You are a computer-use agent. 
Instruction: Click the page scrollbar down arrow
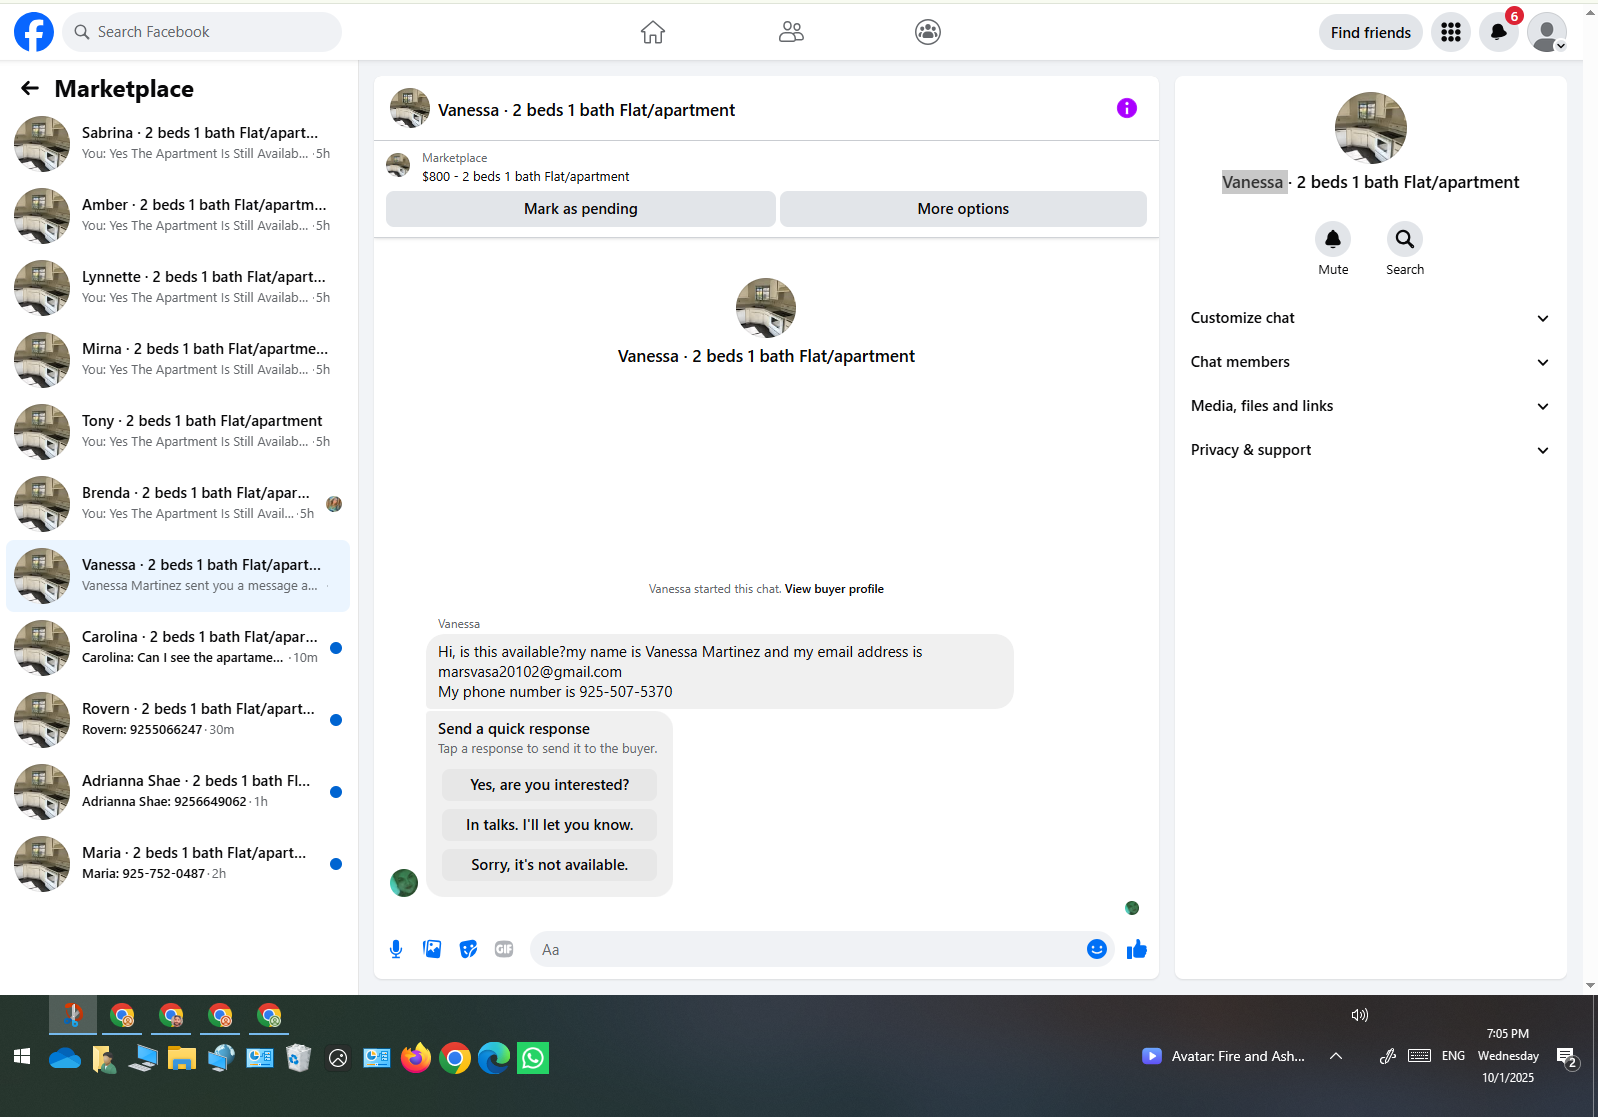point(1590,985)
